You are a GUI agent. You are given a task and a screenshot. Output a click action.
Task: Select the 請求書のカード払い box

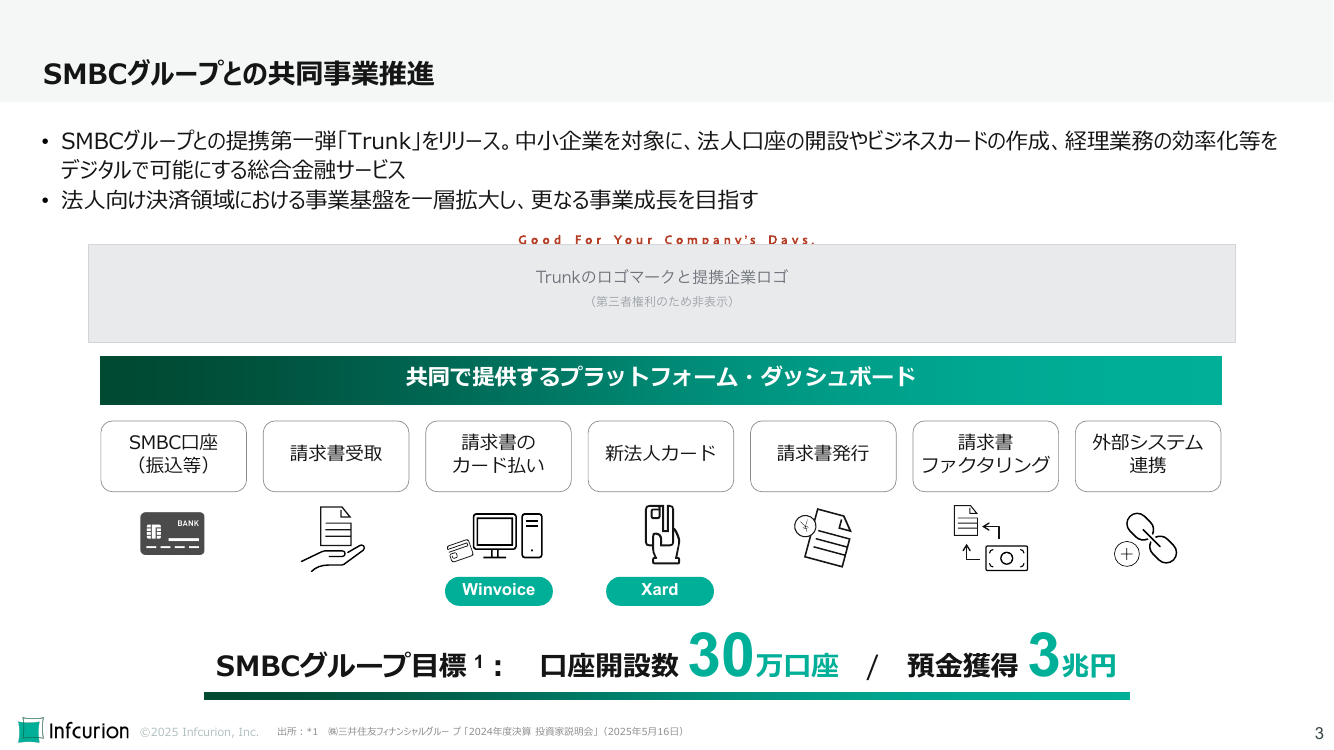point(498,456)
